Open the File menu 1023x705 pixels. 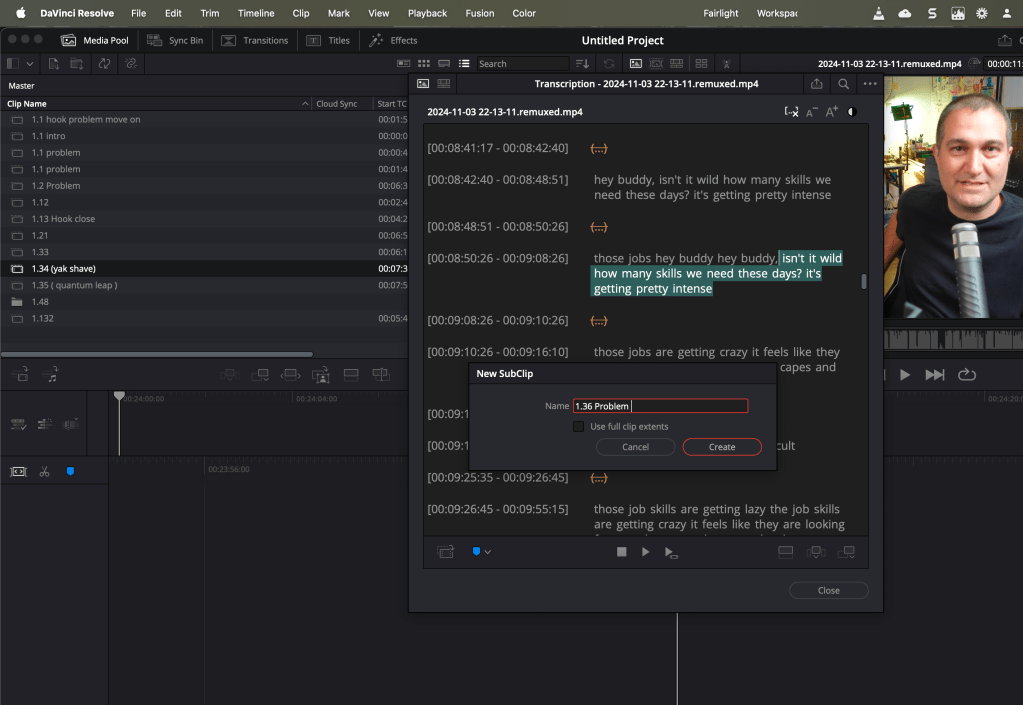pos(138,13)
